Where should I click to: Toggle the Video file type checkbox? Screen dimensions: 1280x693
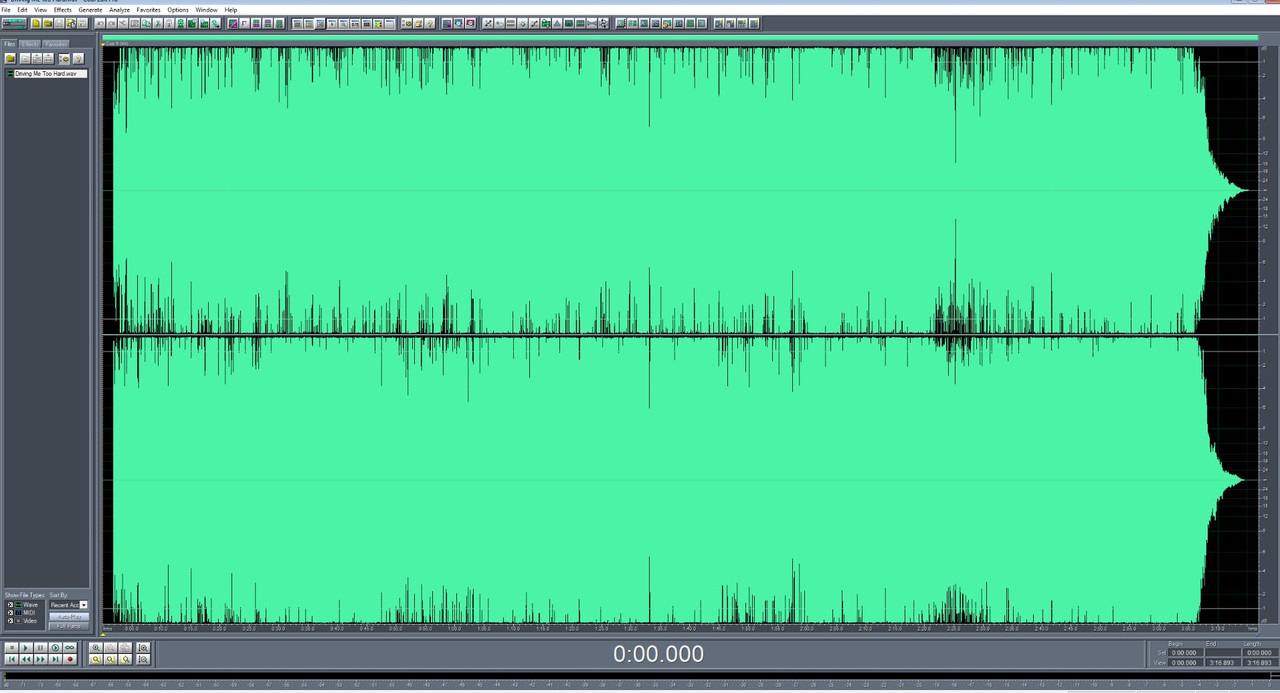(10, 621)
